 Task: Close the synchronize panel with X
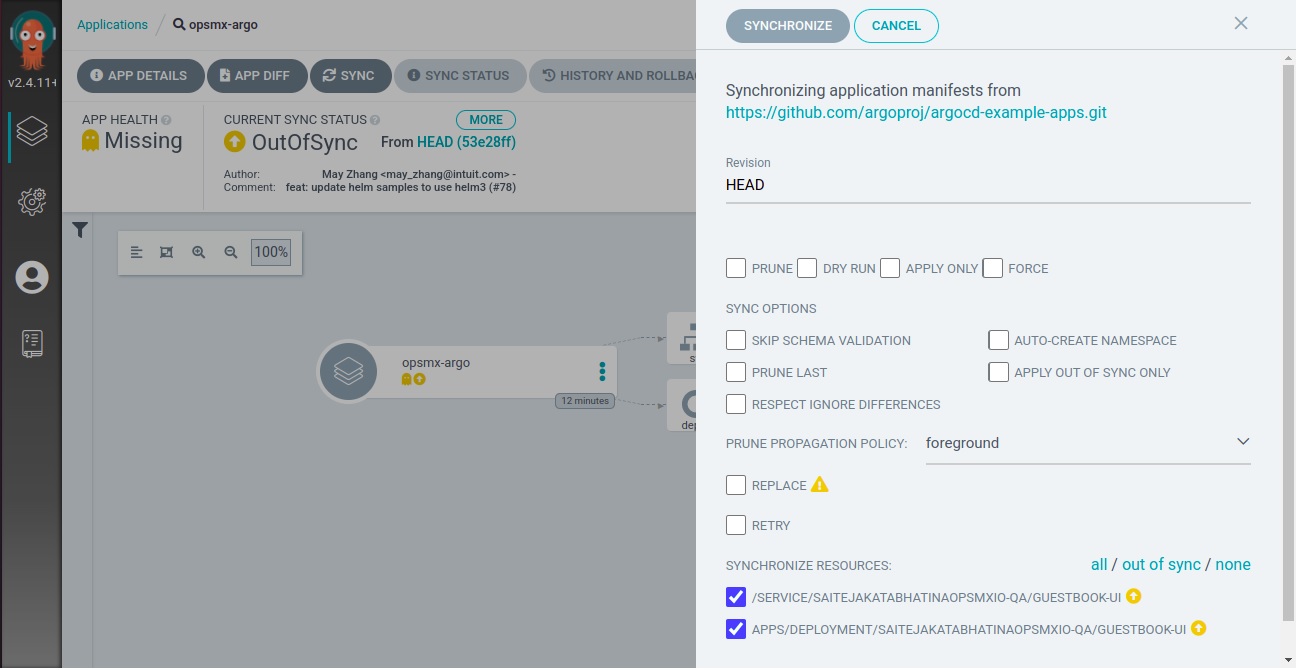[x=1241, y=23]
